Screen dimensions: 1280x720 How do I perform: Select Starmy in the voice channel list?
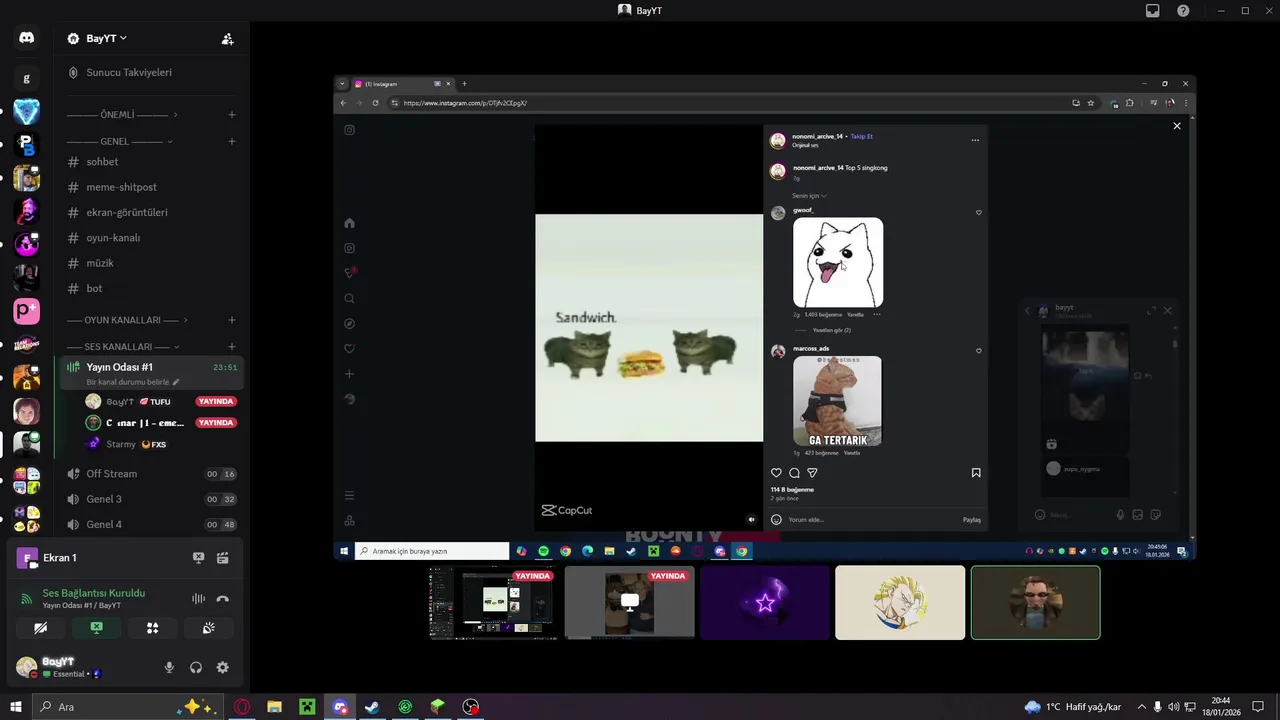pos(162,444)
